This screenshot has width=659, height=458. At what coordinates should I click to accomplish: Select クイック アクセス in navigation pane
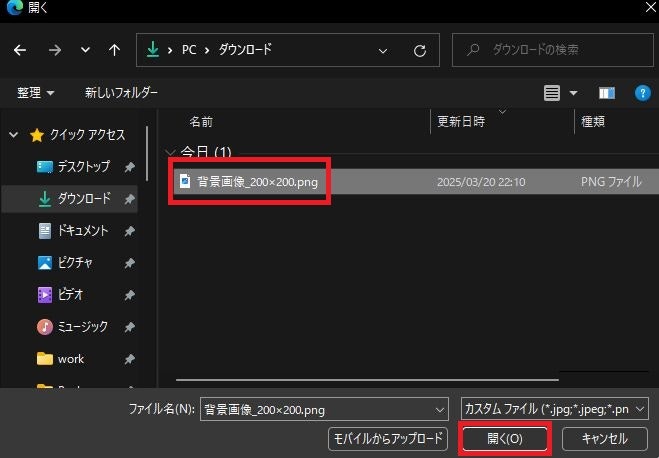click(x=88, y=135)
